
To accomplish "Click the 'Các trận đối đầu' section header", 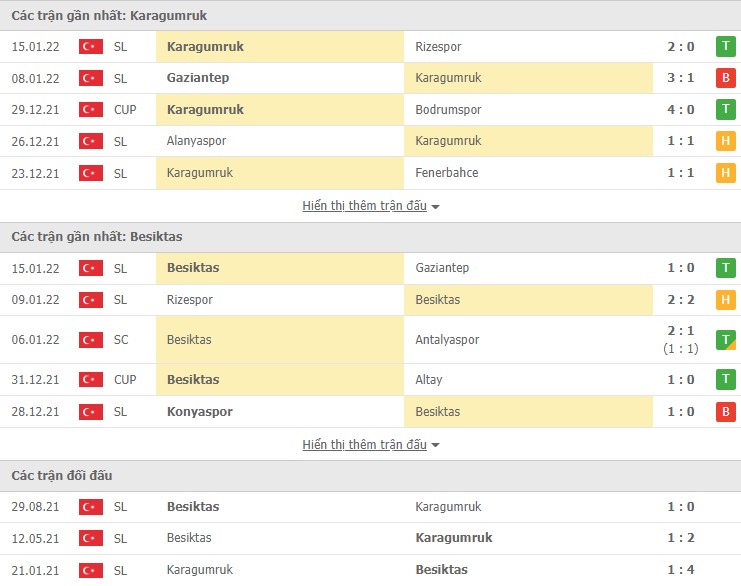I will coord(62,475).
